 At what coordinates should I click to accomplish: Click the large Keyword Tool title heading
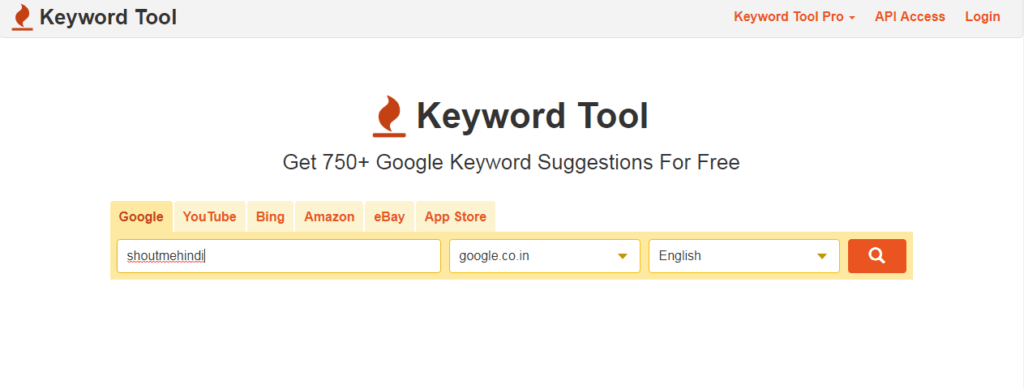click(x=532, y=116)
